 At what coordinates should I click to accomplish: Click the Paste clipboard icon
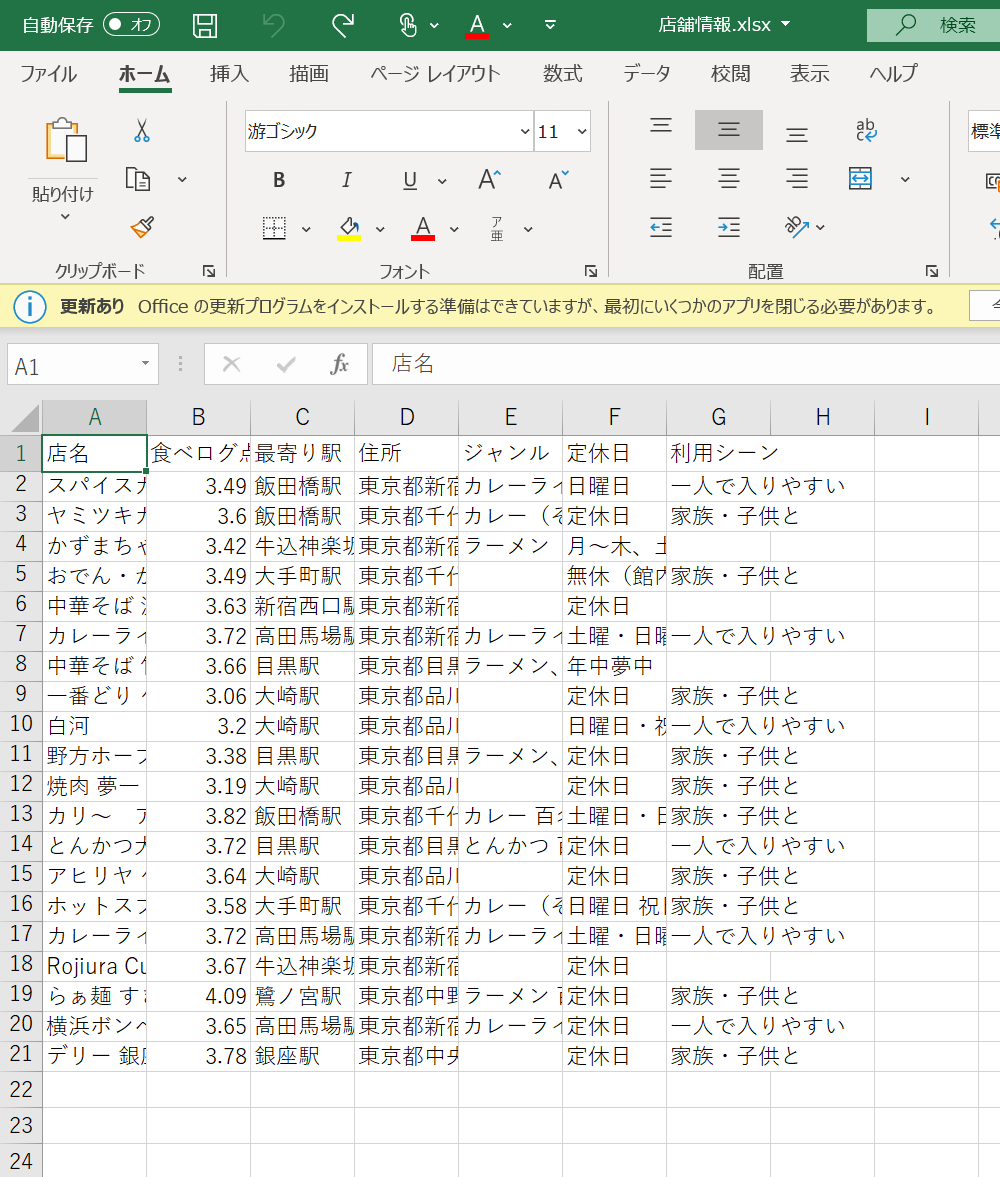tap(66, 140)
